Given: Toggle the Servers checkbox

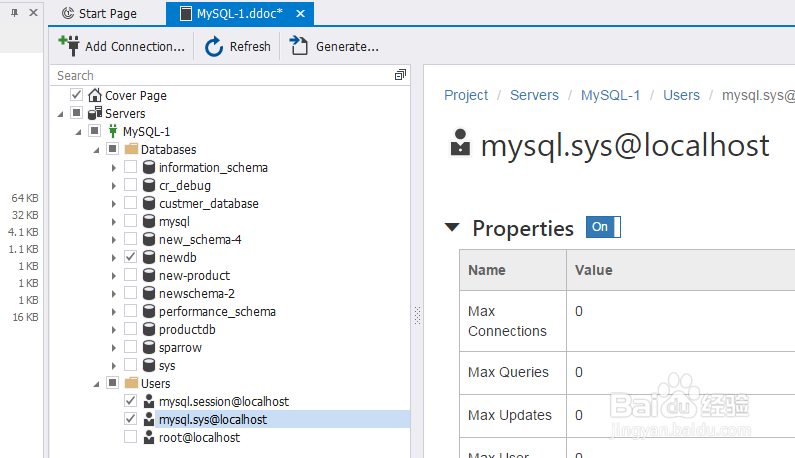Looking at the screenshot, I should coord(77,113).
